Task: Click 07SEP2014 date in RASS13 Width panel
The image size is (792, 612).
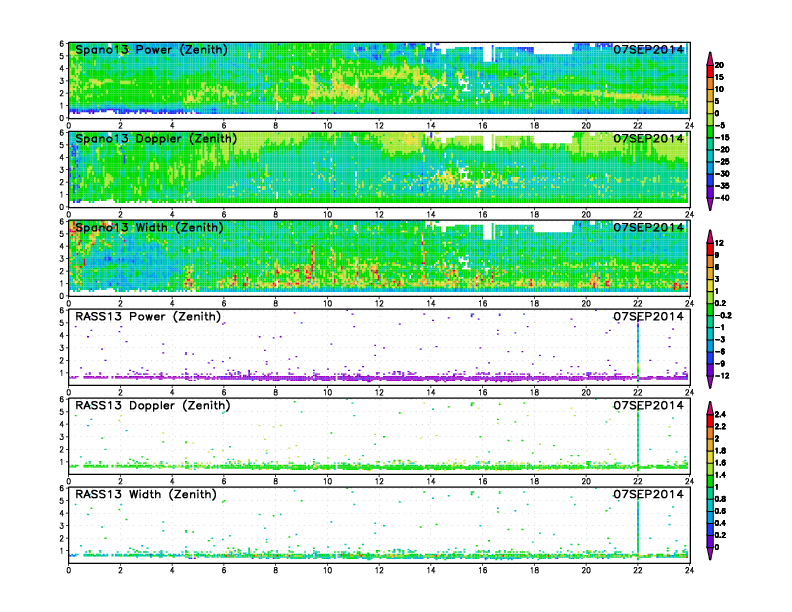Action: coord(649,494)
